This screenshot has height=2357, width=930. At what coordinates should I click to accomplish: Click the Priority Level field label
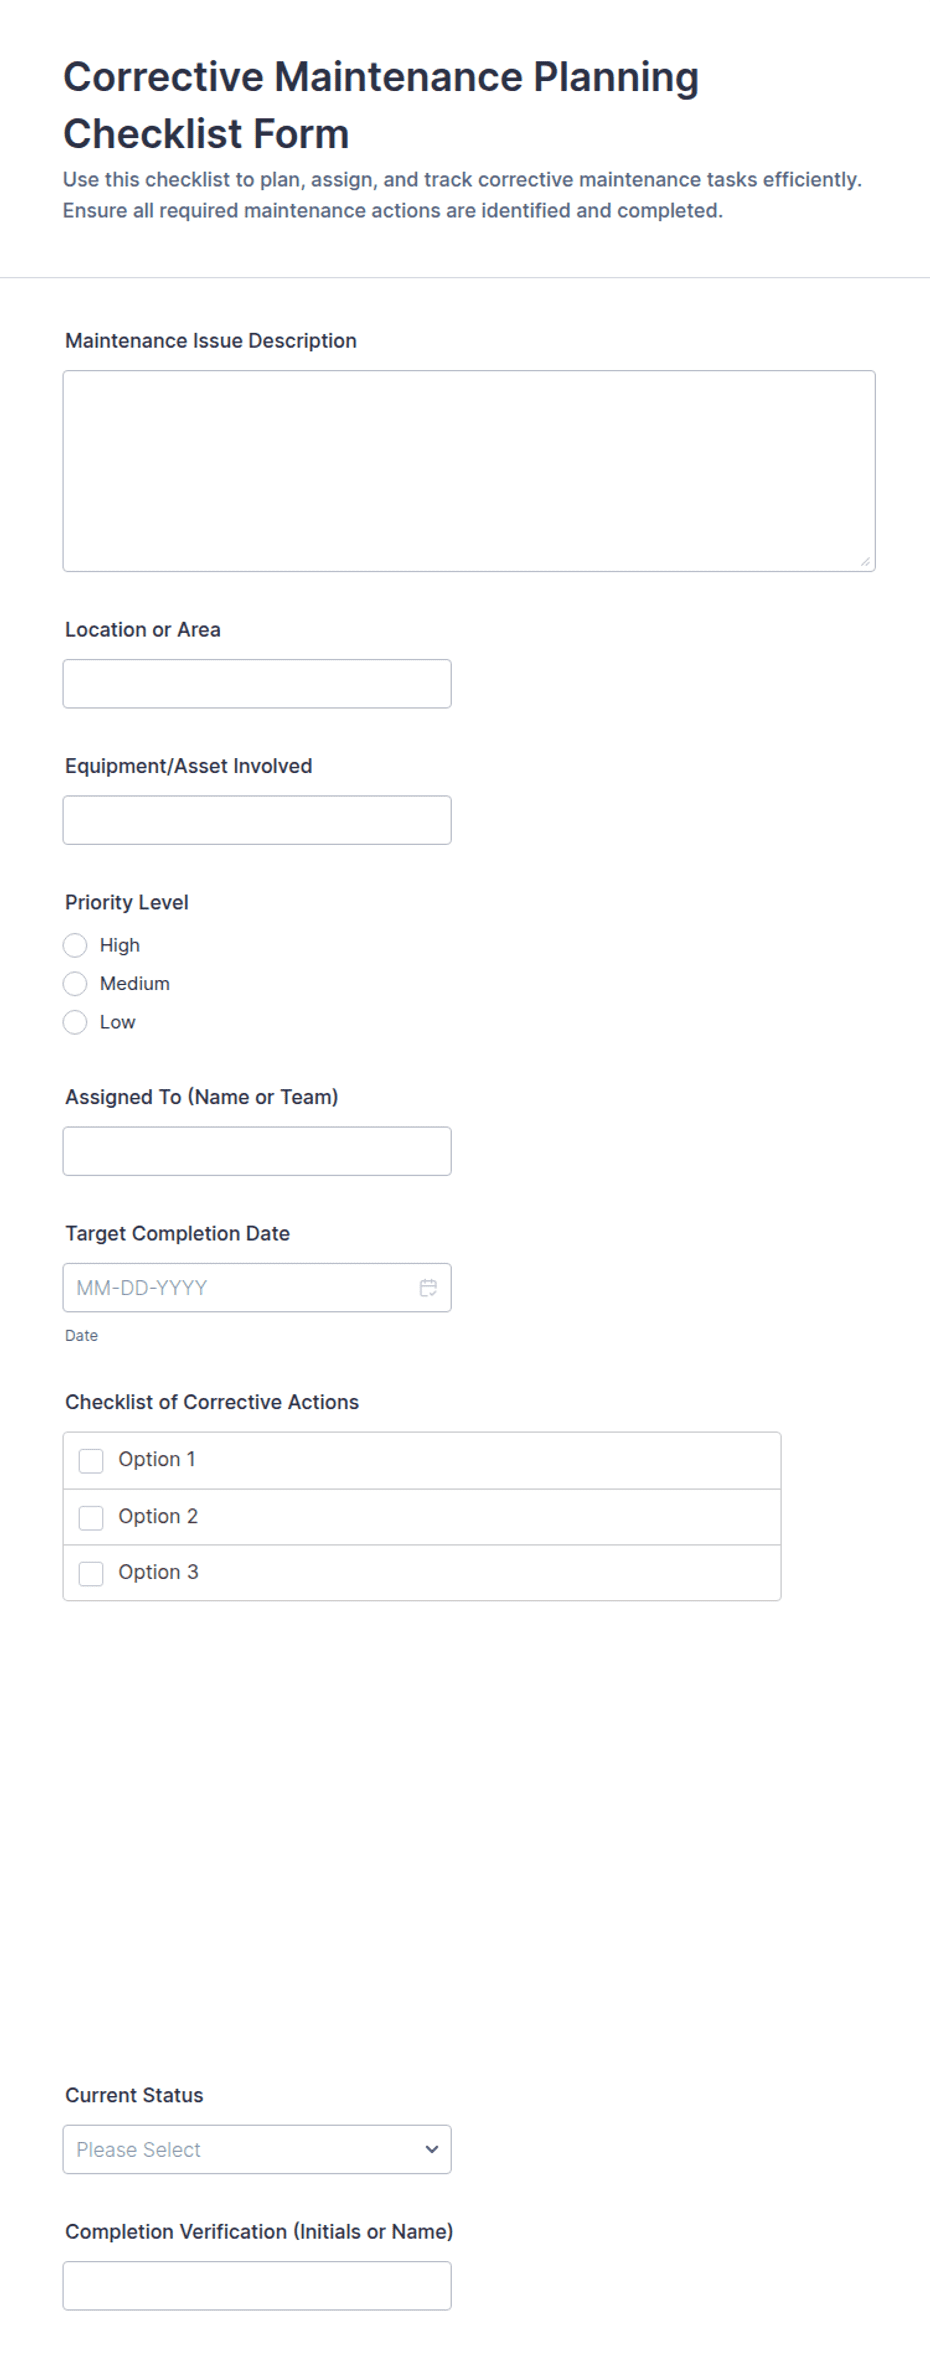click(127, 902)
